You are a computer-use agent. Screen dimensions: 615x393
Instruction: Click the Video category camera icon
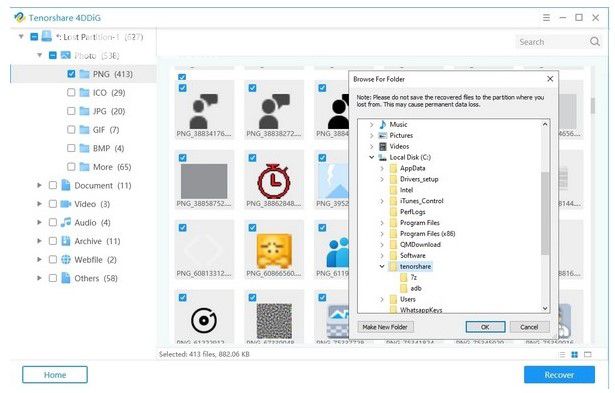[66, 204]
